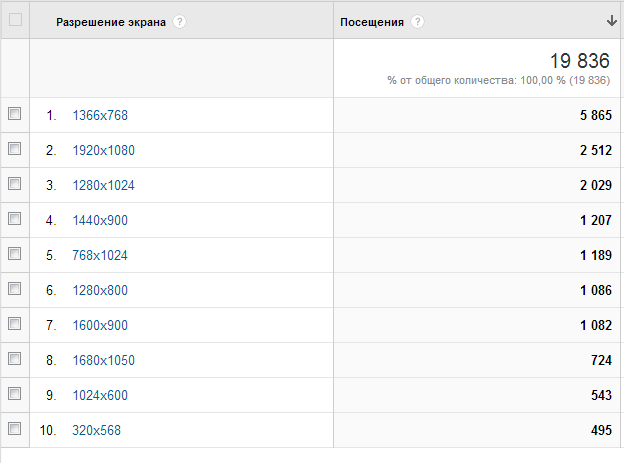Click the 1280x800 resolution link
Screen dimensions: 624x463
(100, 290)
